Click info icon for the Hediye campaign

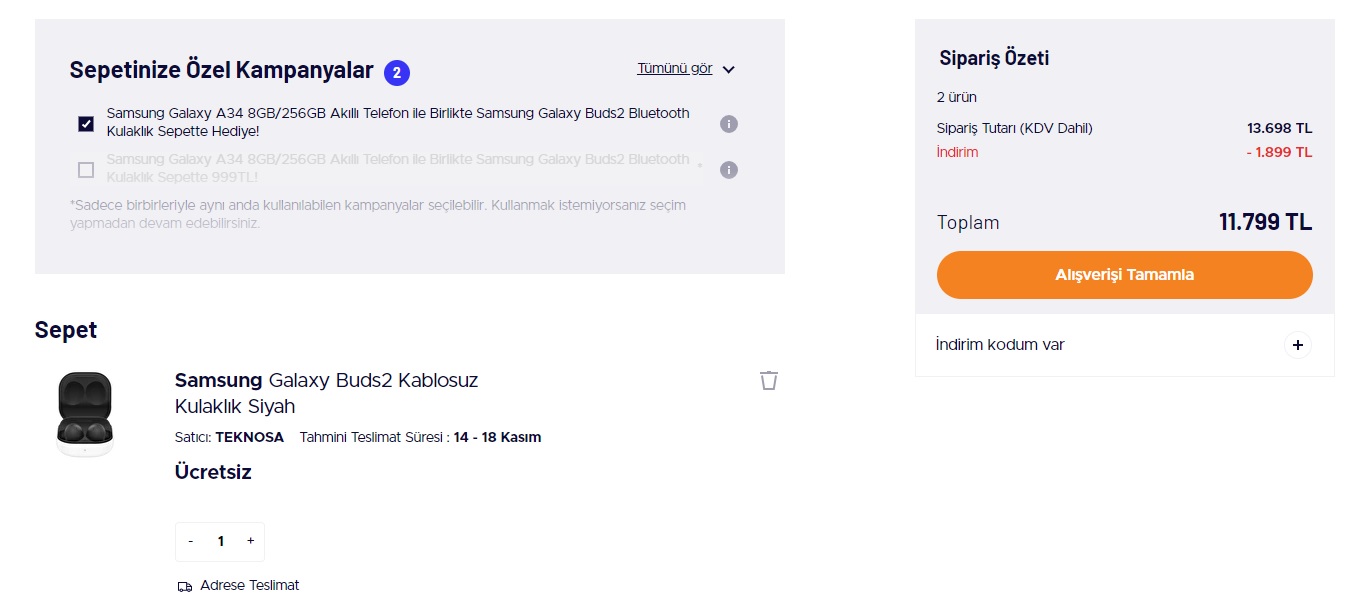click(x=729, y=124)
